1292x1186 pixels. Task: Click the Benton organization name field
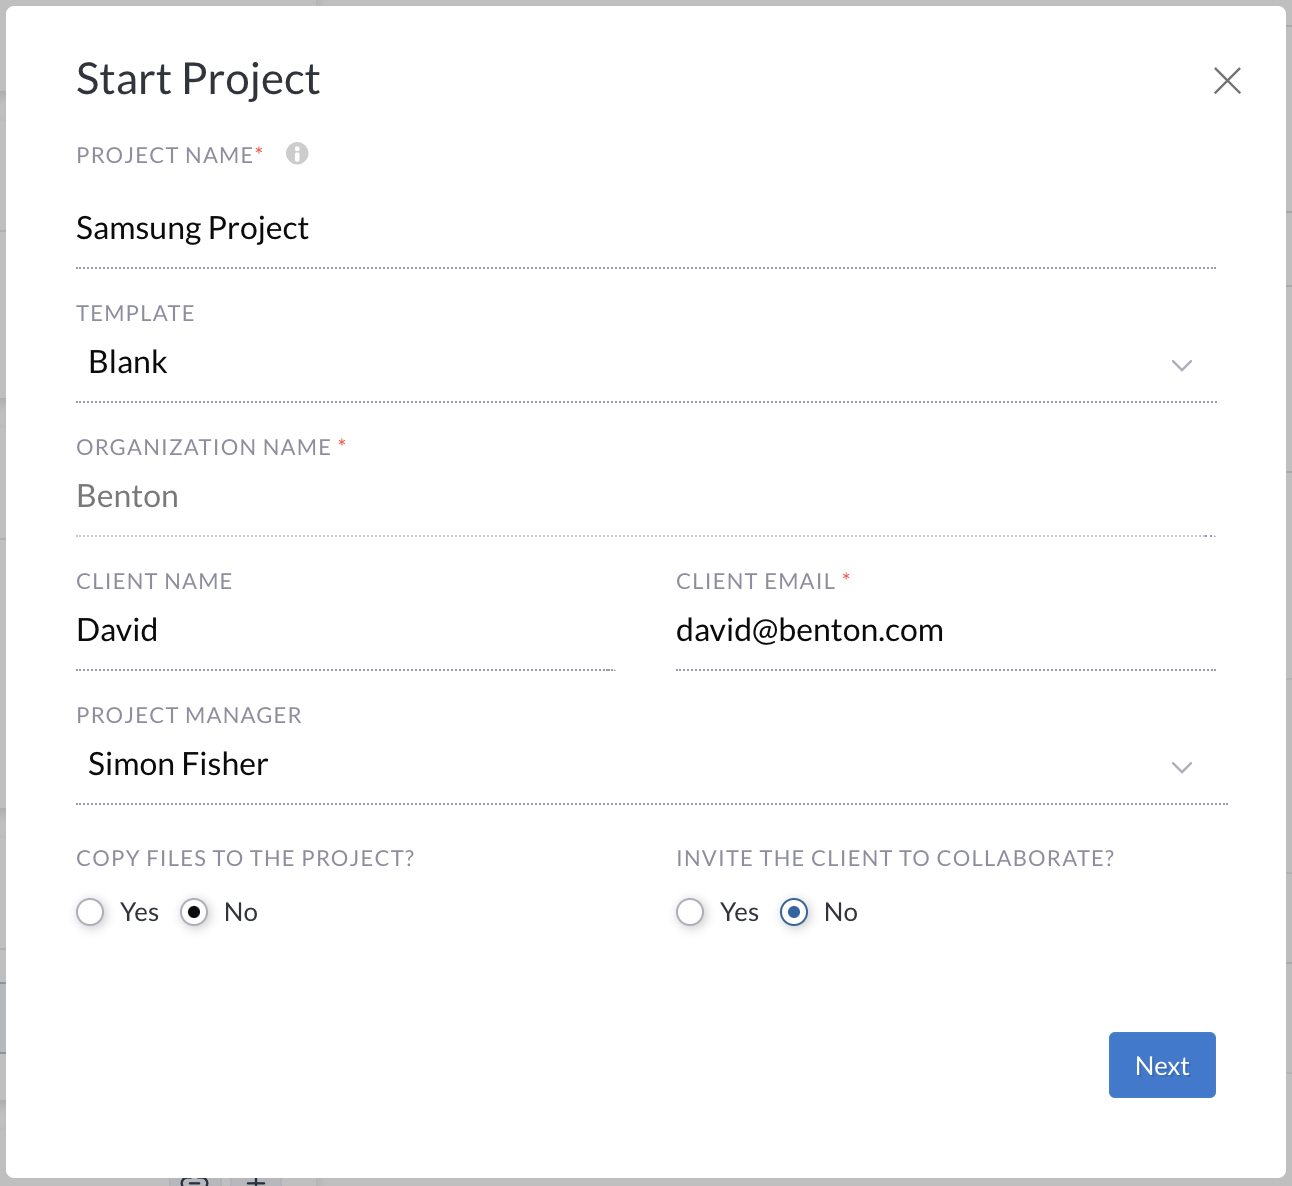click(640, 497)
